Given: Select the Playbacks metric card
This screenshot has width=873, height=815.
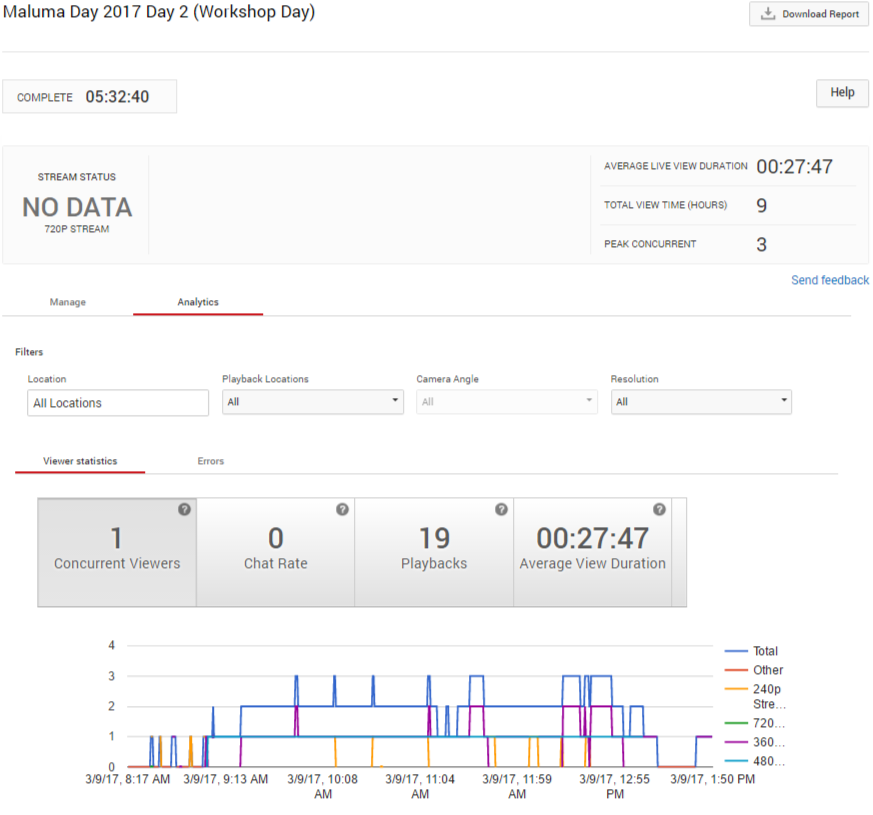Looking at the screenshot, I should (x=434, y=552).
